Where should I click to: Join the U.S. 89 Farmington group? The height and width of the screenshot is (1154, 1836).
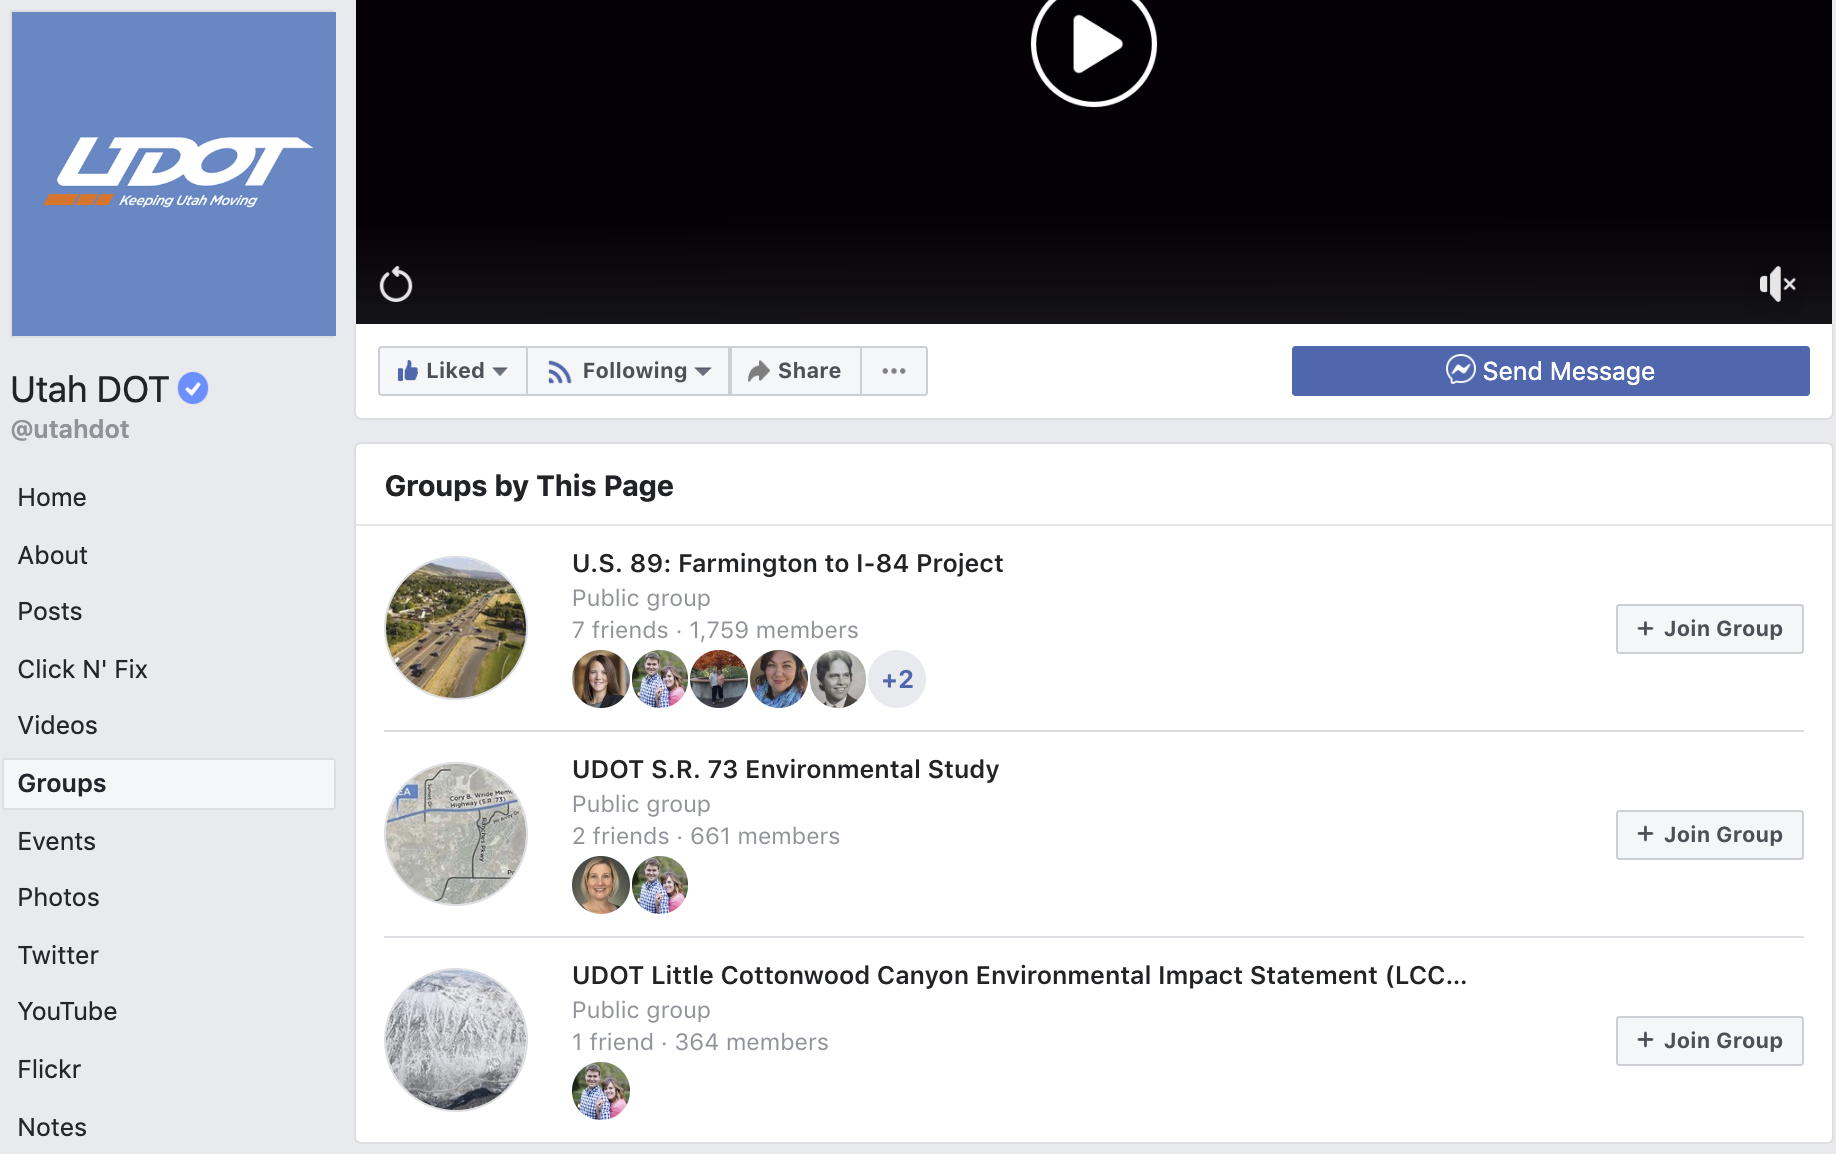(1709, 629)
